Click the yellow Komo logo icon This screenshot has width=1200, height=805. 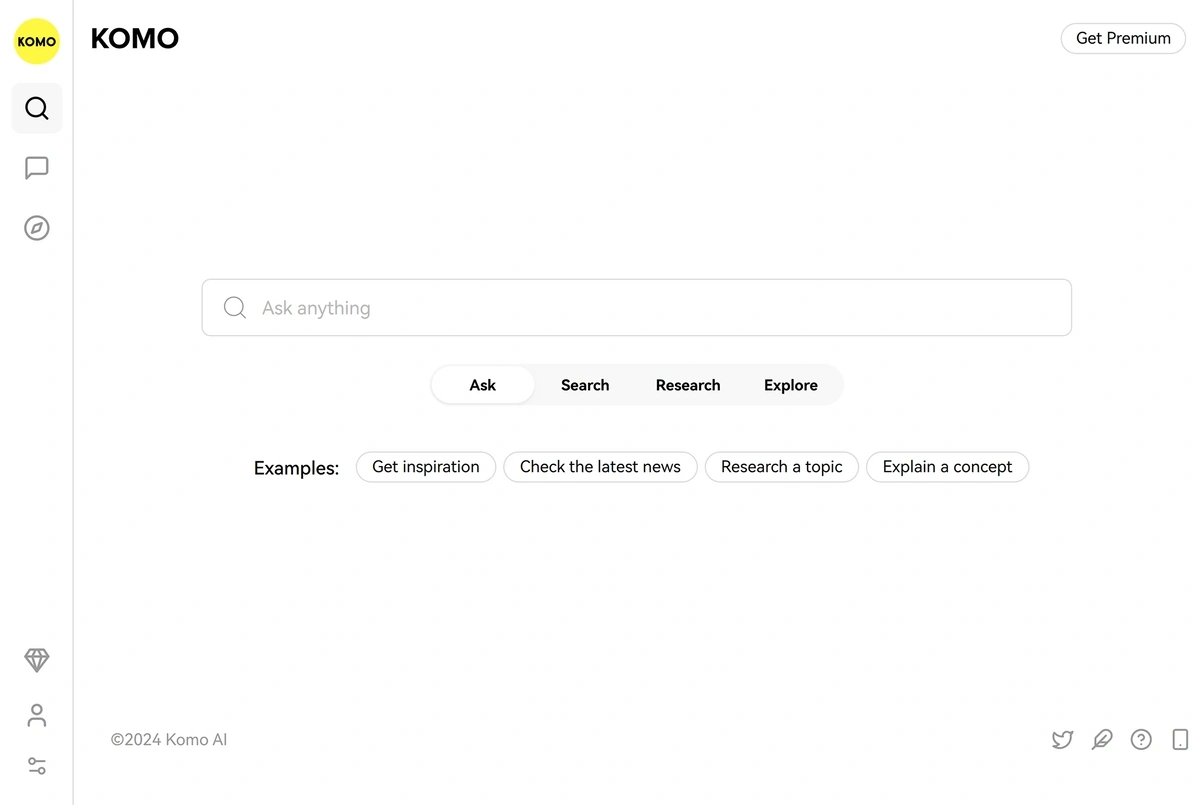(36, 41)
